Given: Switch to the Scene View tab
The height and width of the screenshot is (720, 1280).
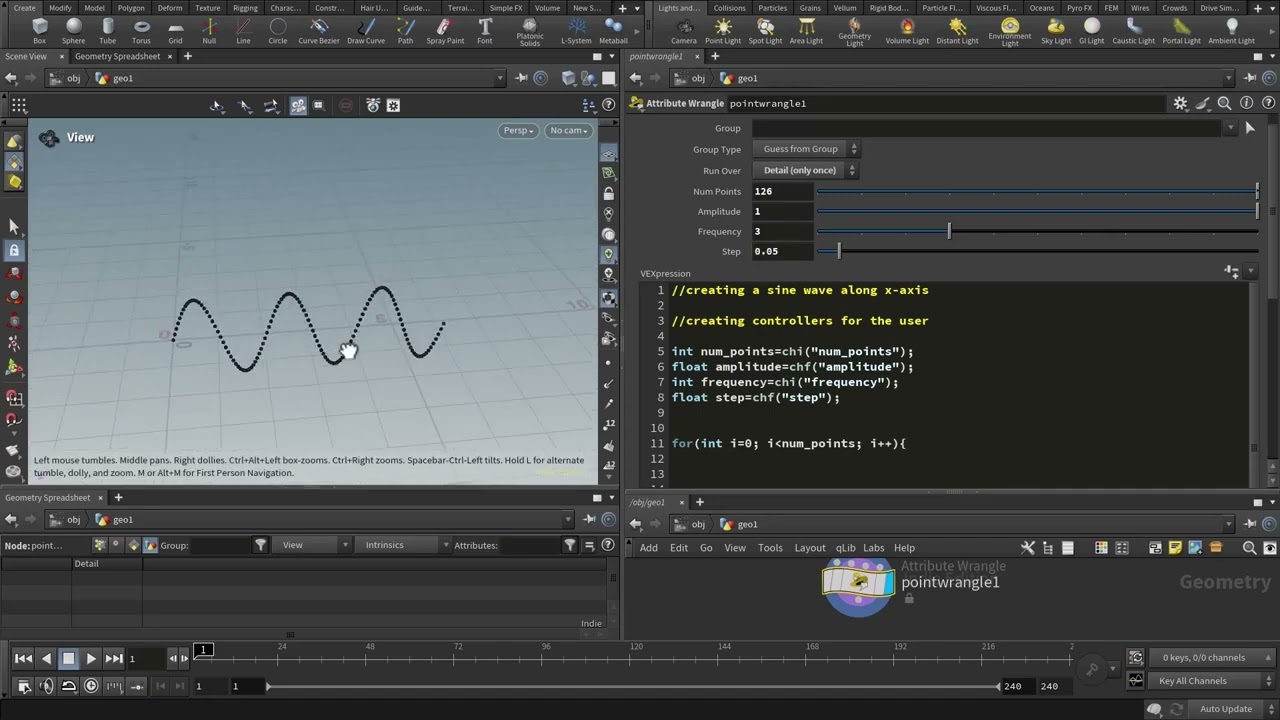Looking at the screenshot, I should (x=26, y=56).
